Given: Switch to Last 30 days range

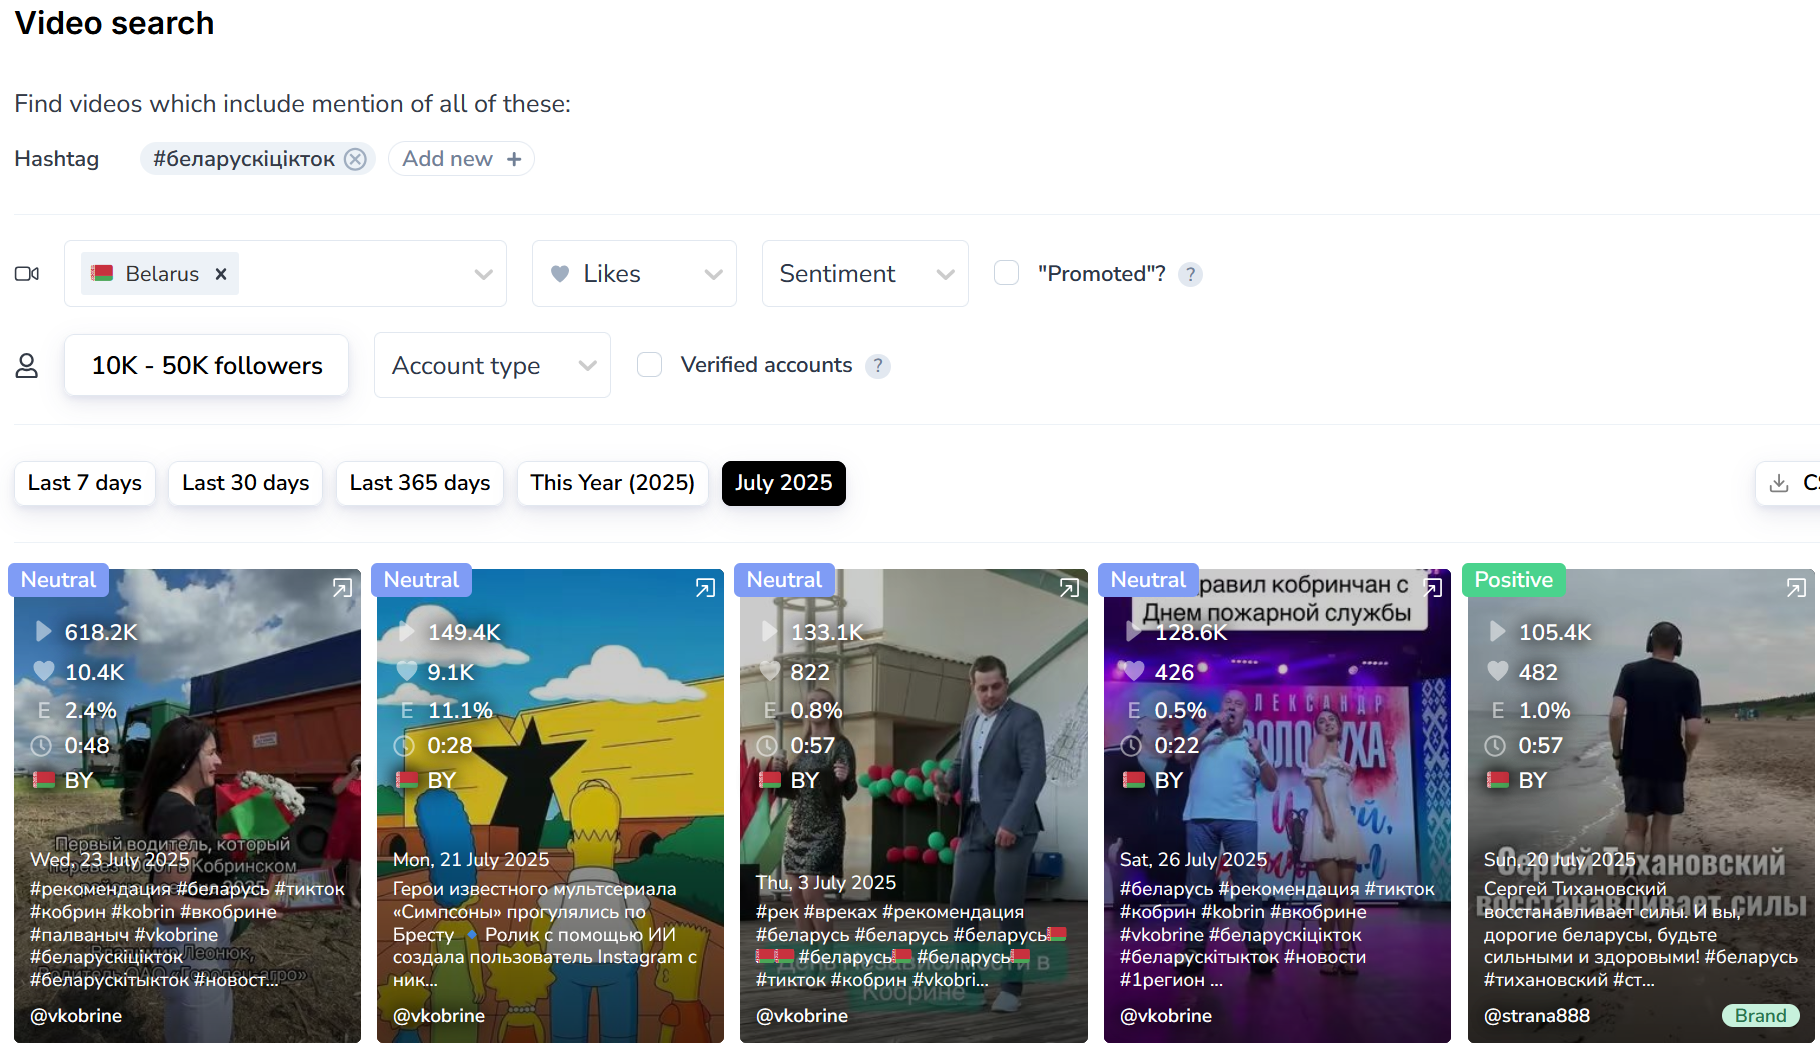Looking at the screenshot, I should [x=245, y=483].
